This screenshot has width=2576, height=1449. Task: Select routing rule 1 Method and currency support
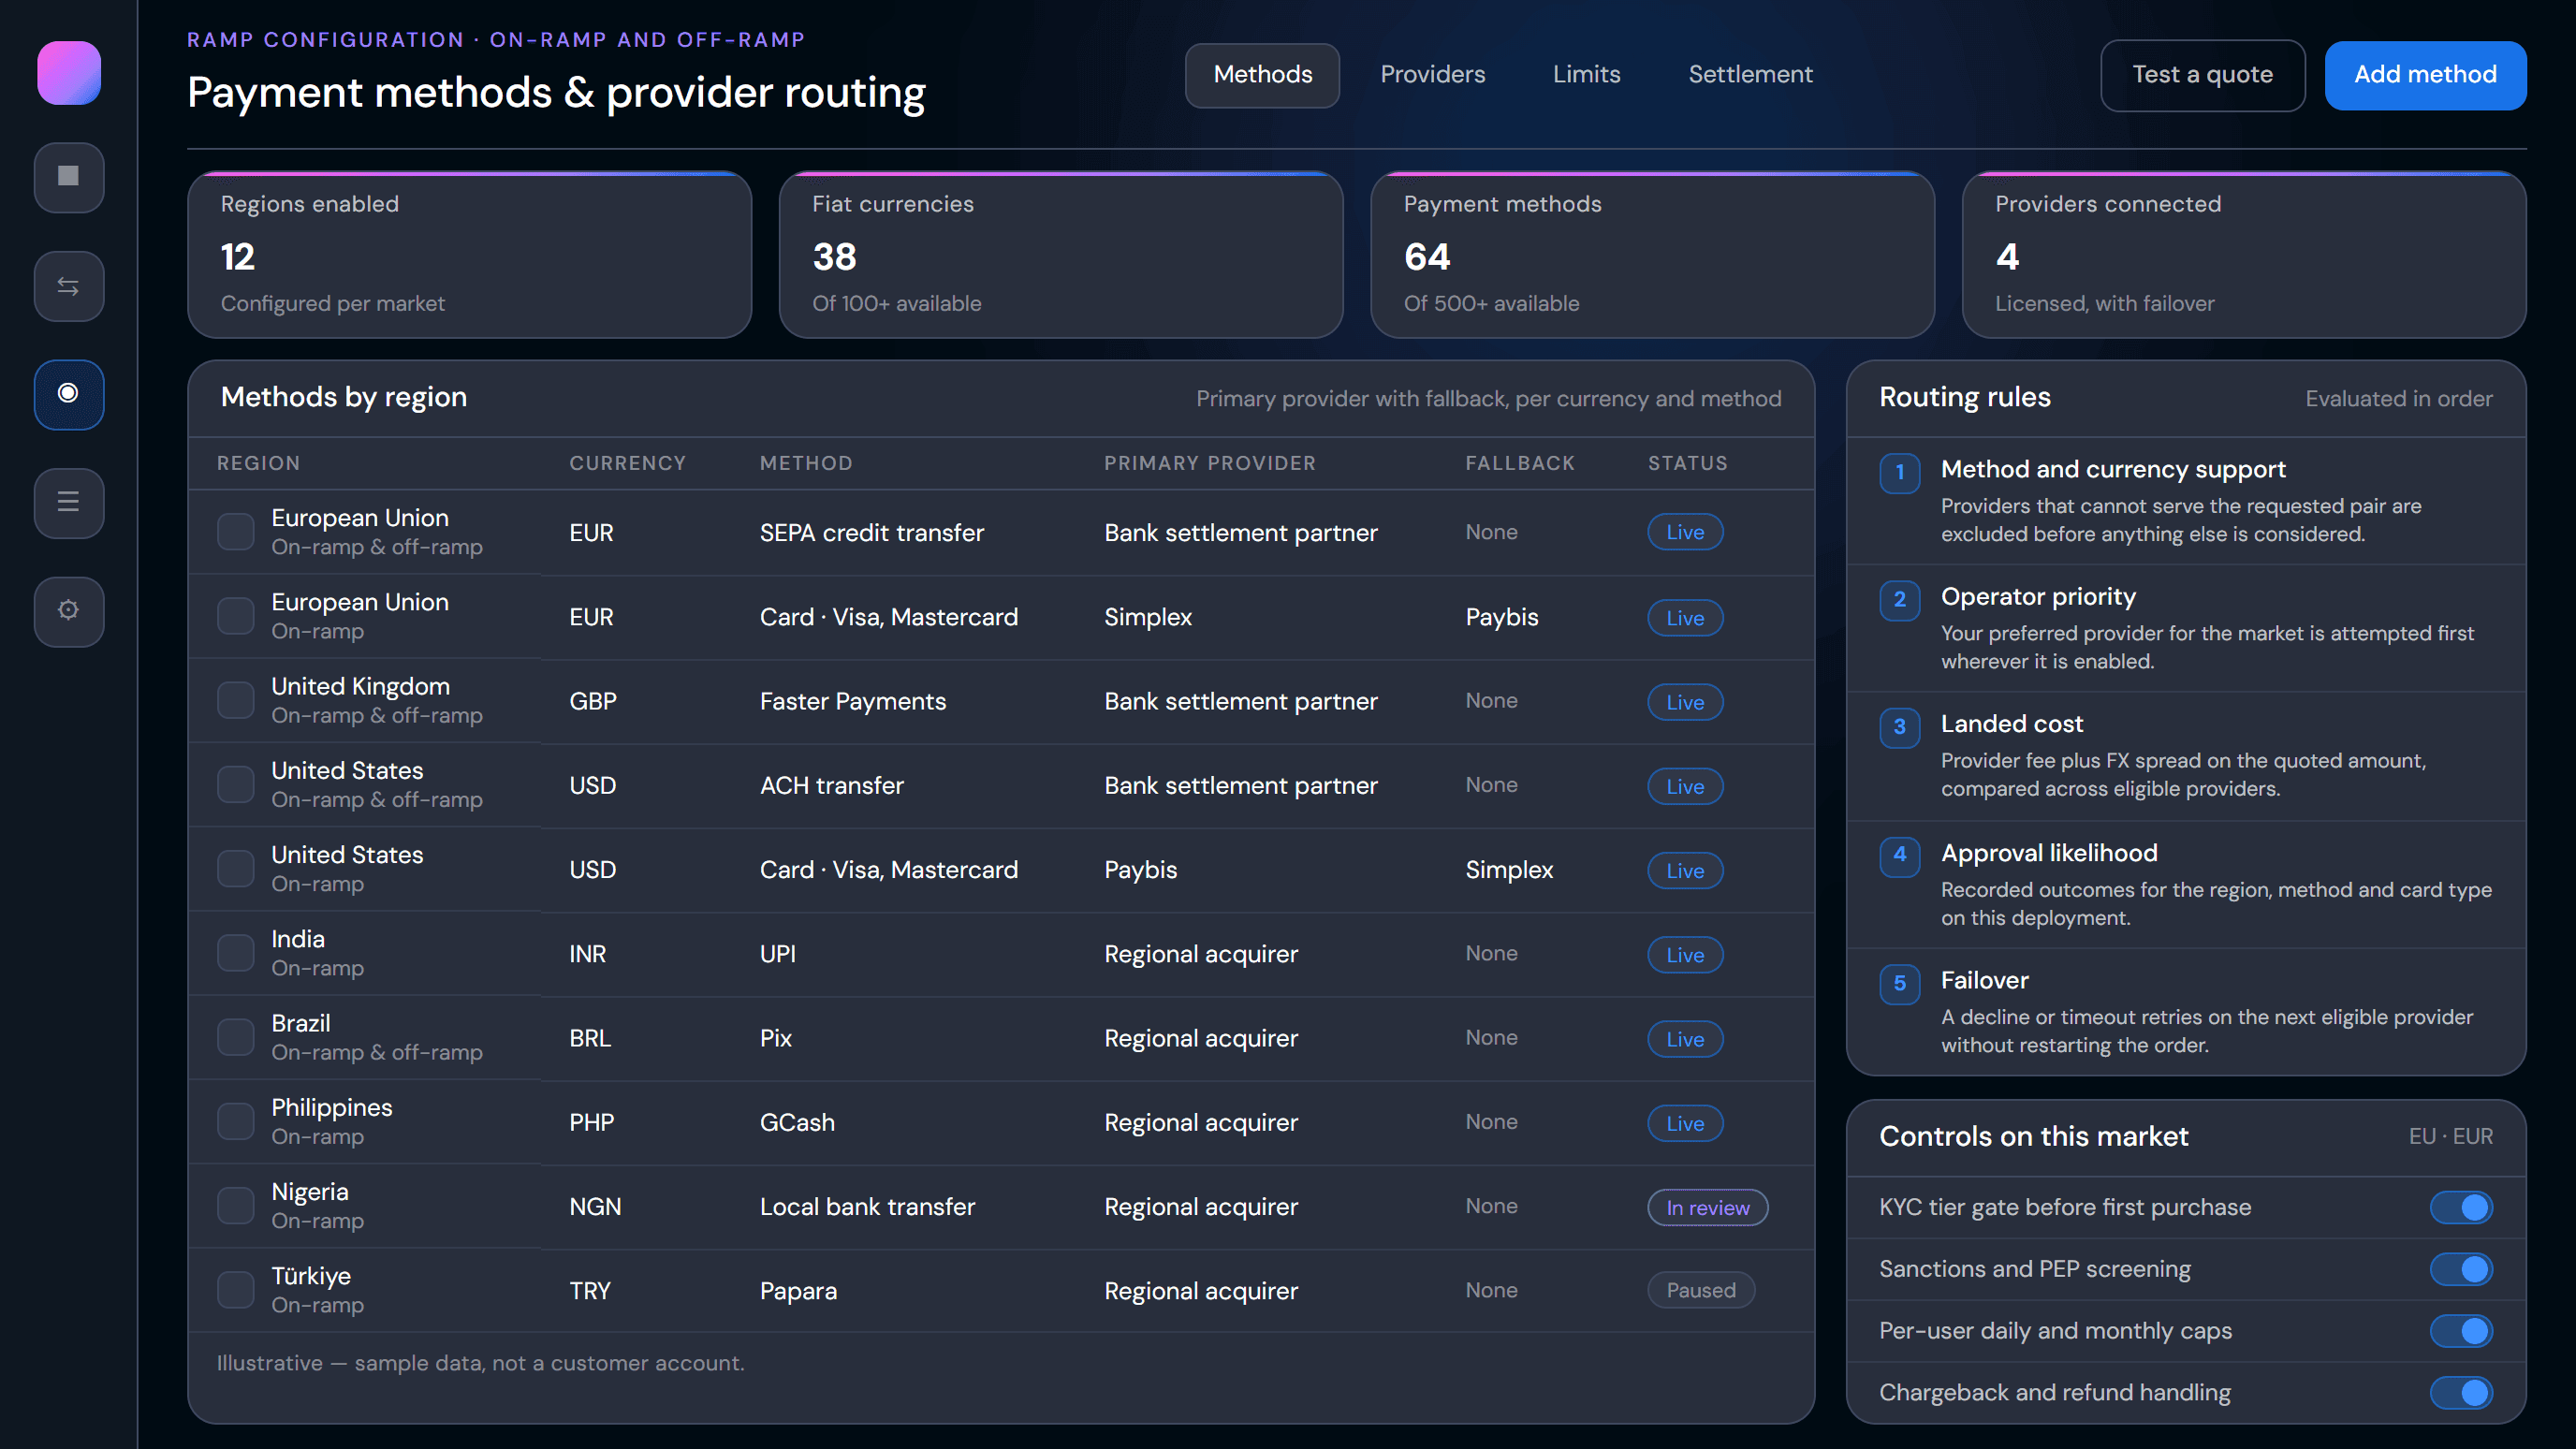click(2186, 500)
